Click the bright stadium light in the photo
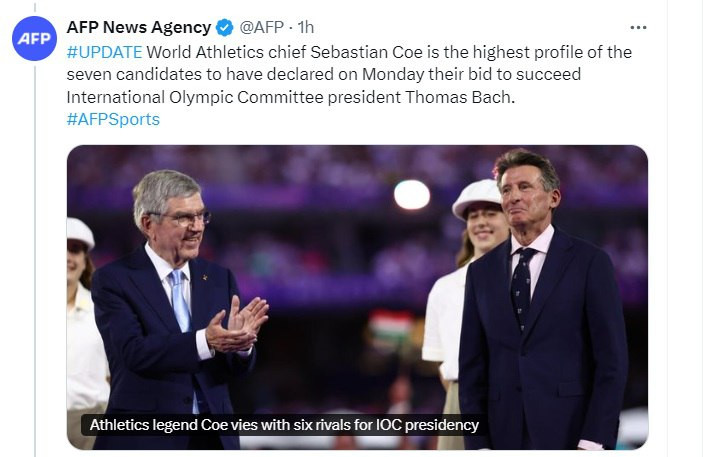703x457 pixels. [x=411, y=194]
